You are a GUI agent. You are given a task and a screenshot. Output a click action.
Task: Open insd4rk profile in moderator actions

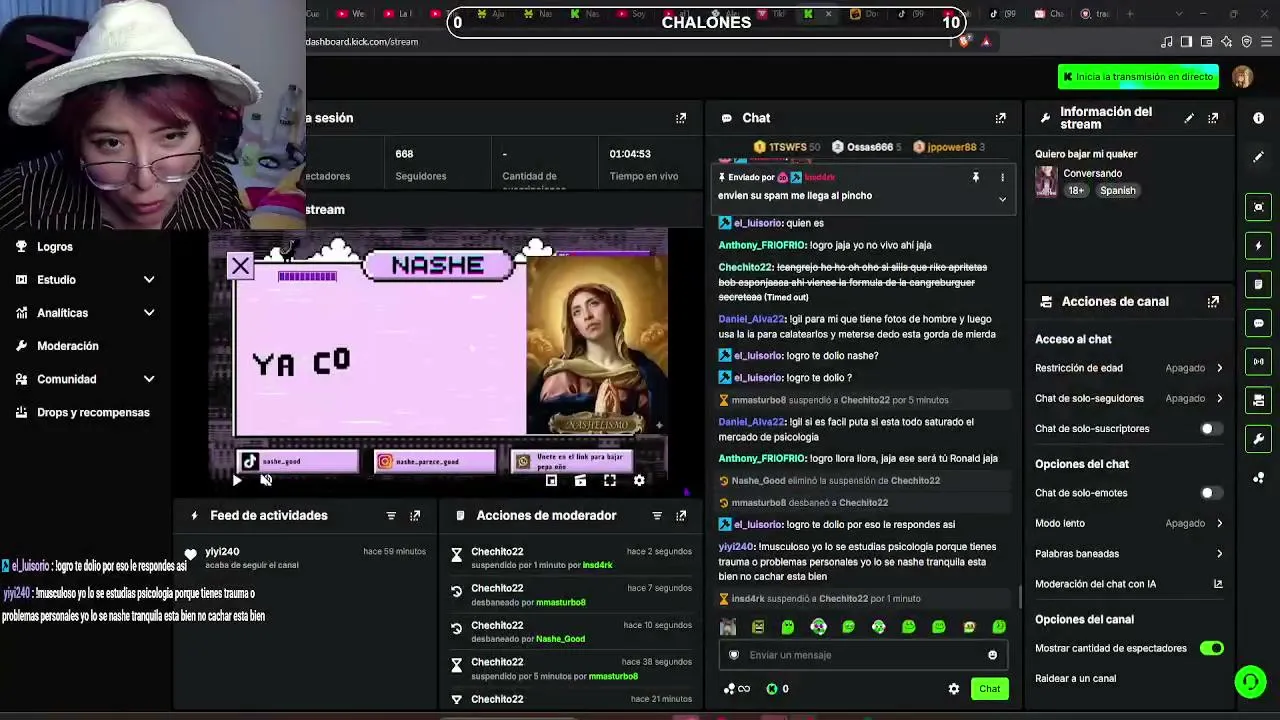tap(597, 565)
